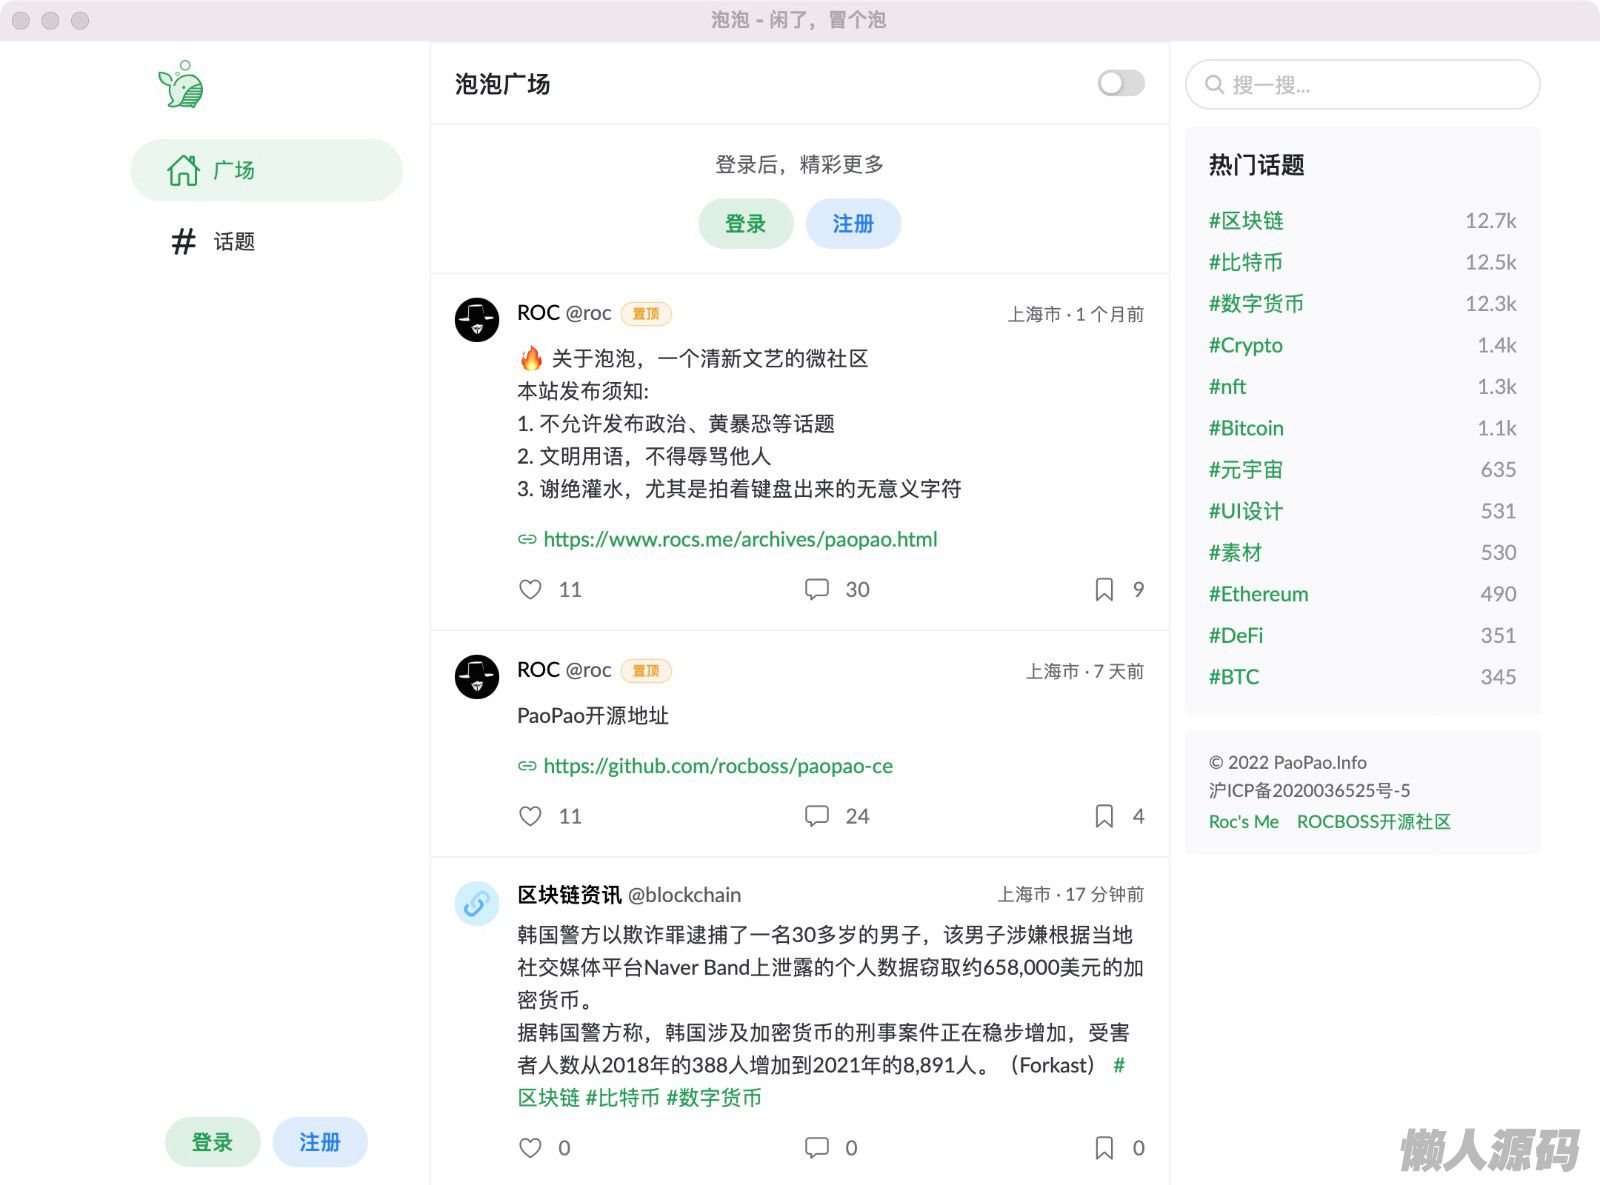Toggle the switch beside 泡泡广场 header
Image resolution: width=1600 pixels, height=1185 pixels.
coord(1120,83)
